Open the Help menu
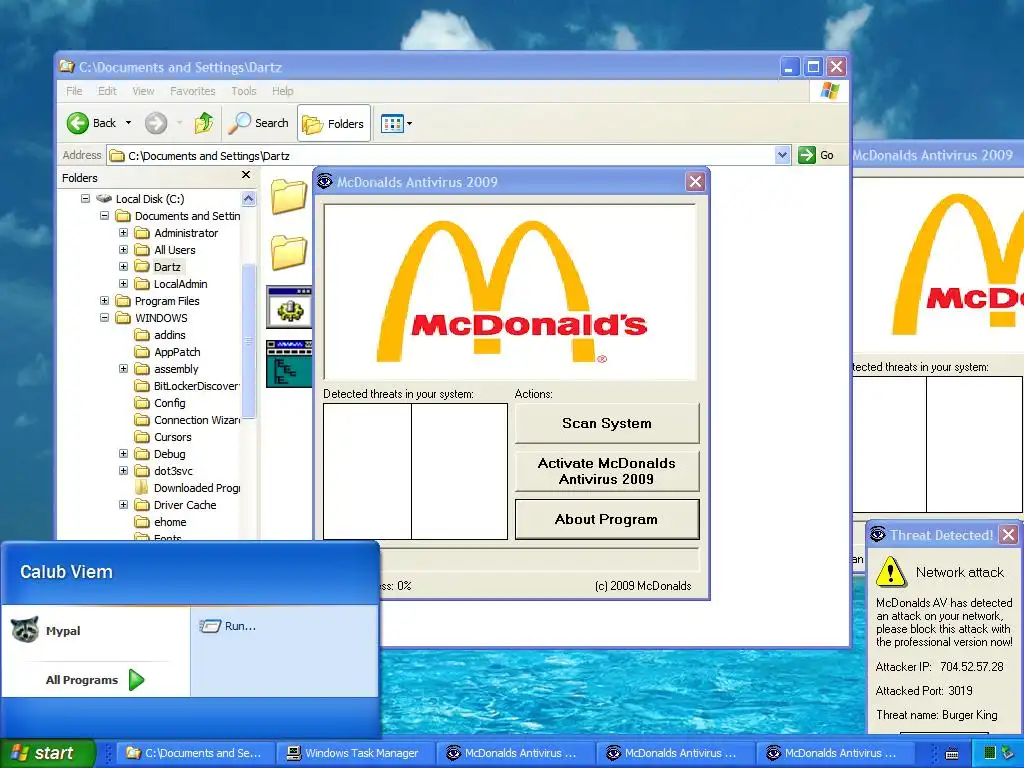 (282, 91)
